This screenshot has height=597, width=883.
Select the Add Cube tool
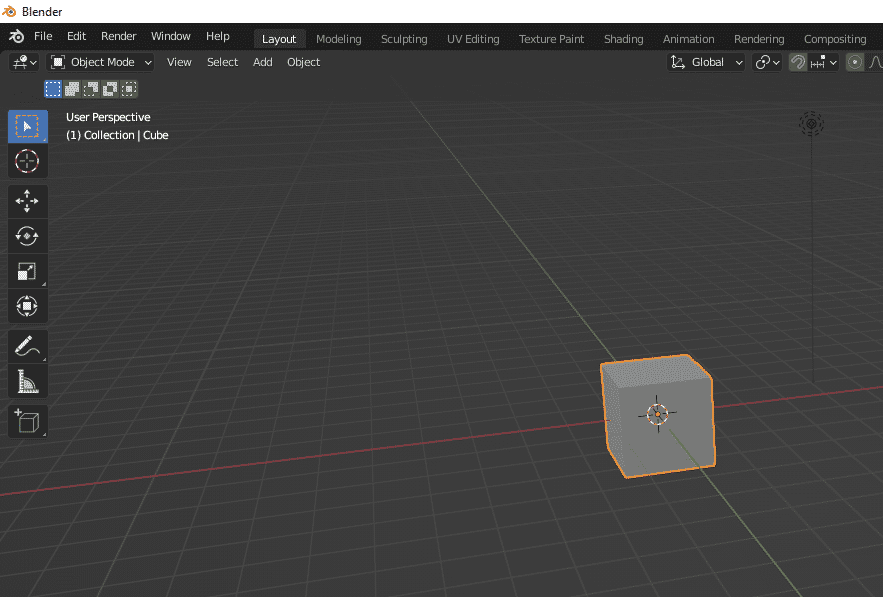point(27,420)
